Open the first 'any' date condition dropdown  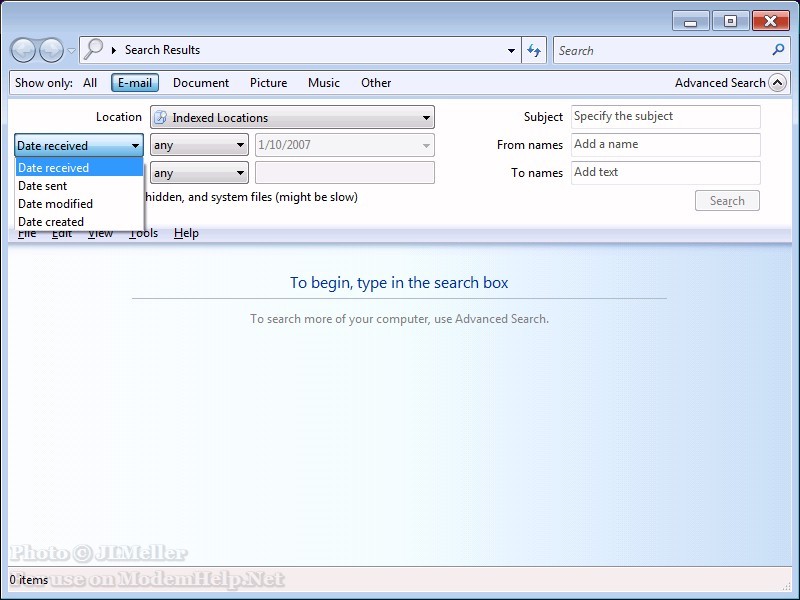tap(199, 145)
